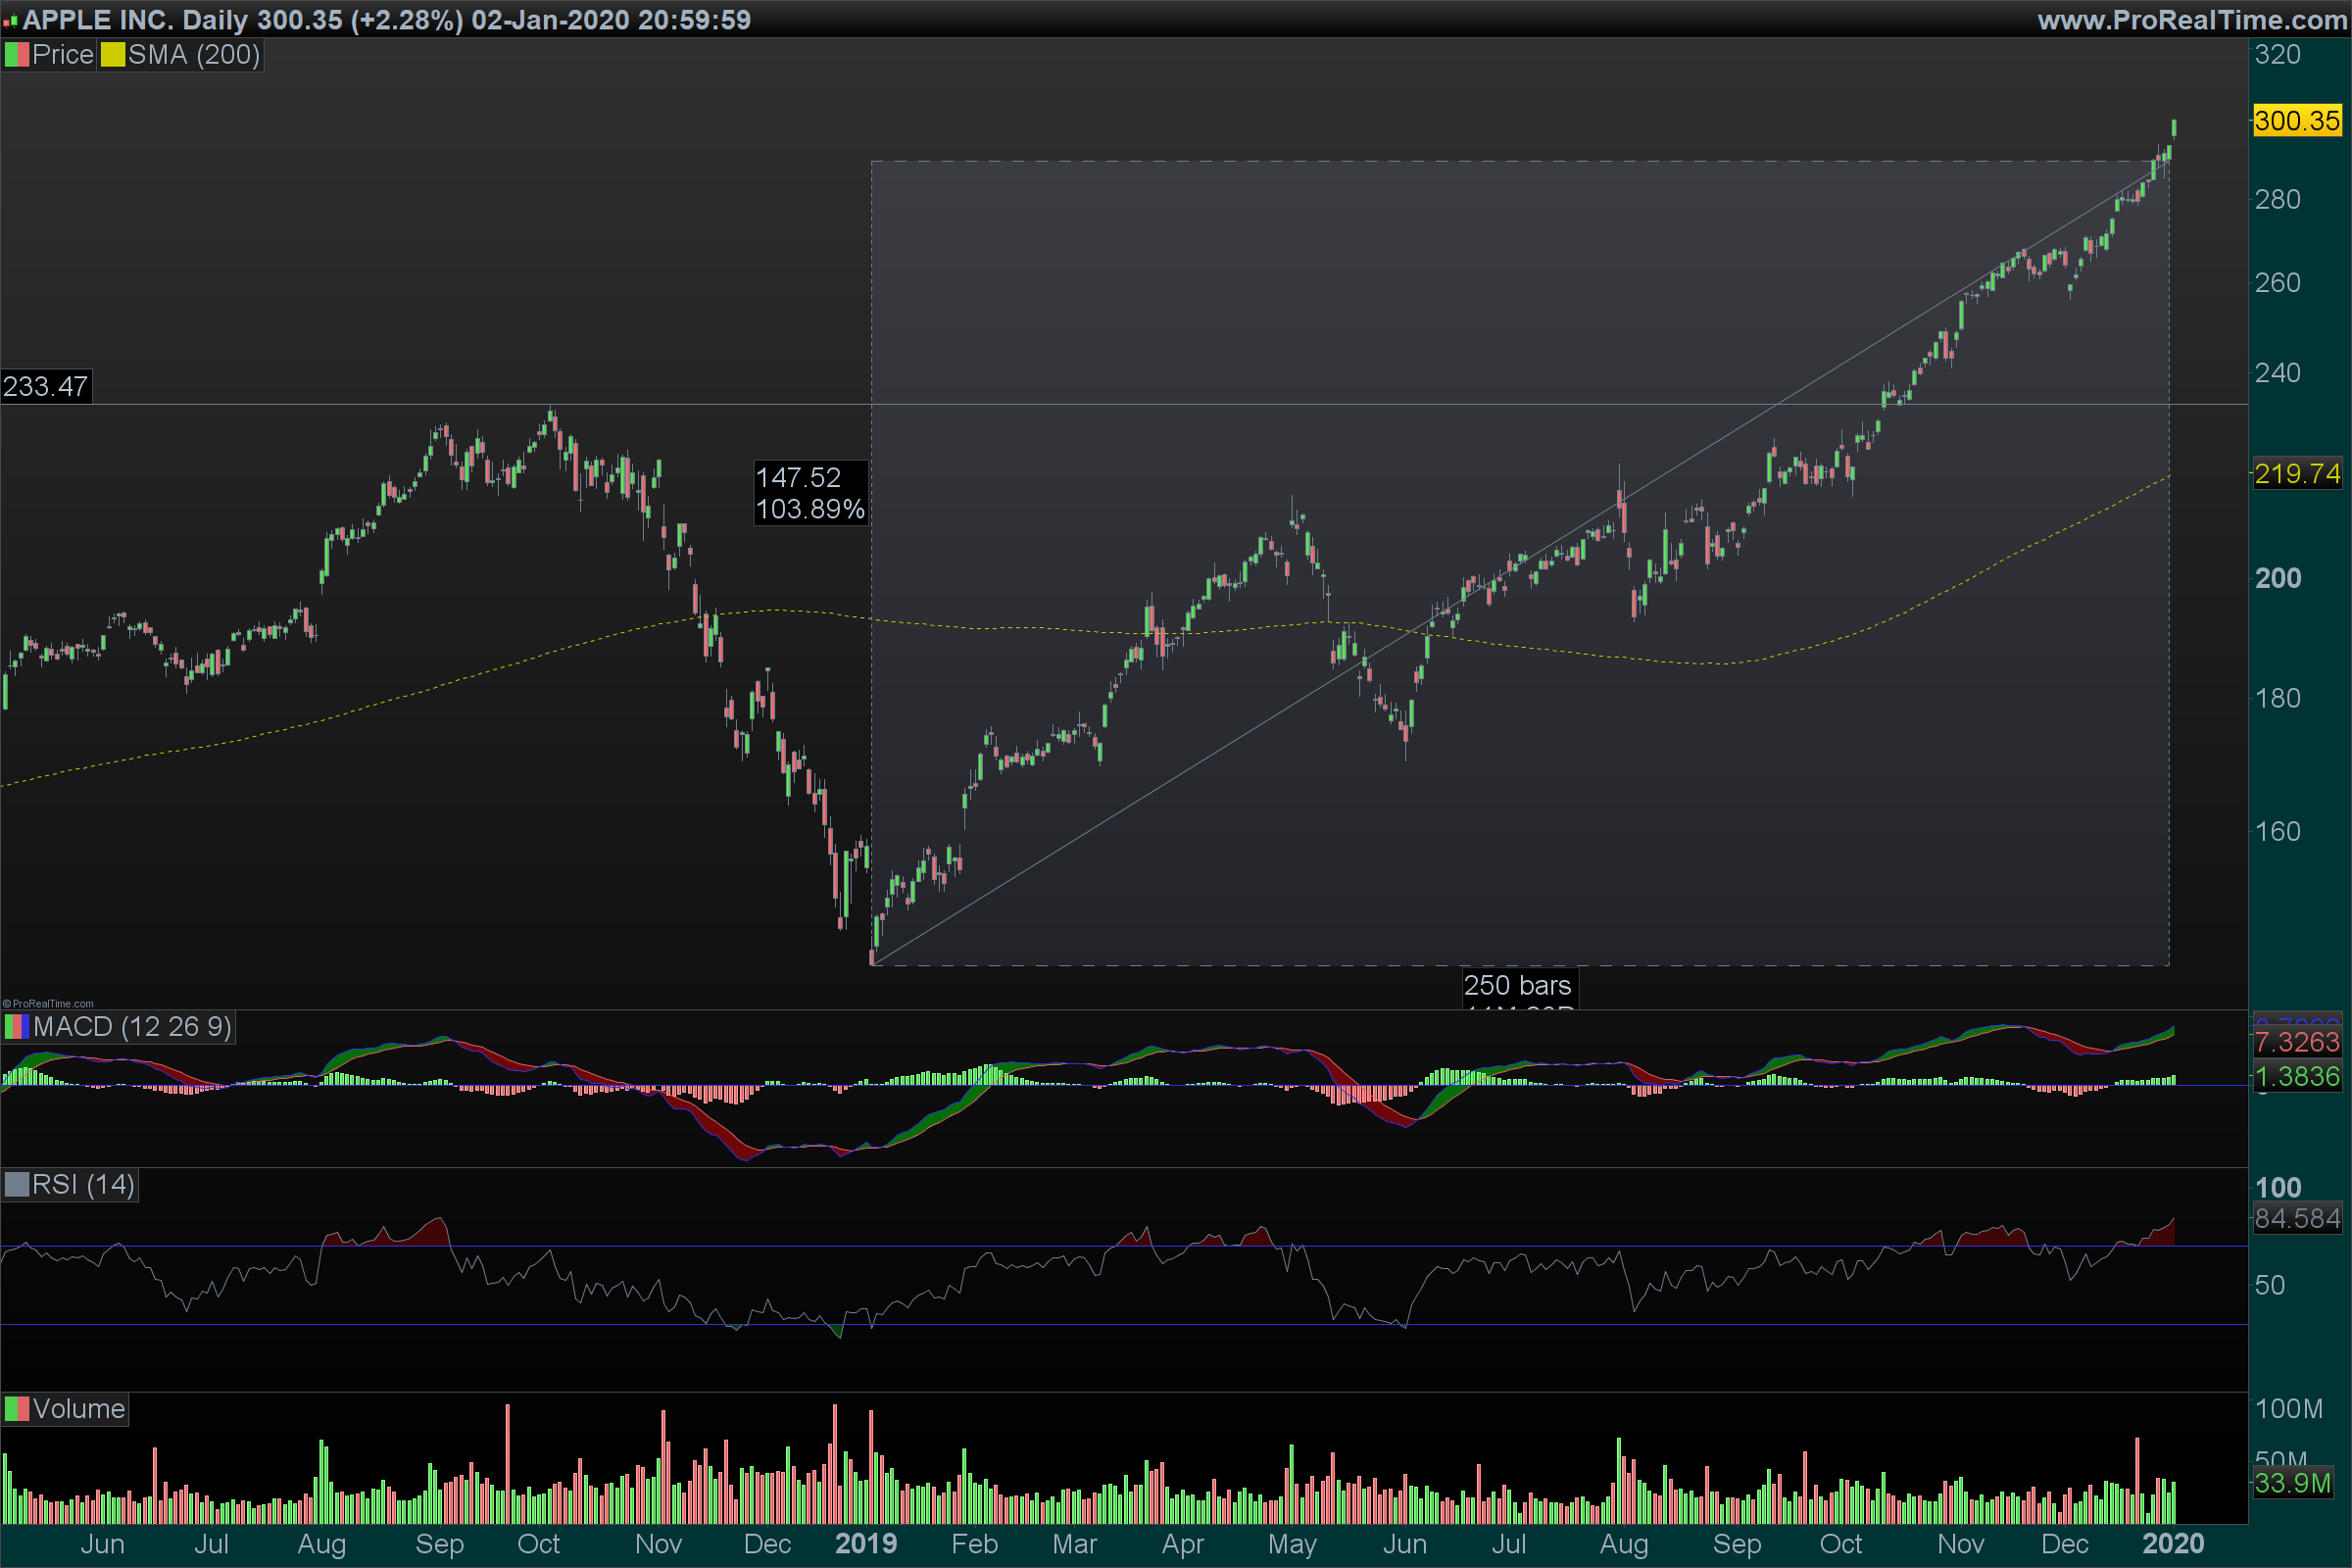Click the yellow SMA (200) color swatch
The image size is (2352, 1568).
point(112,55)
